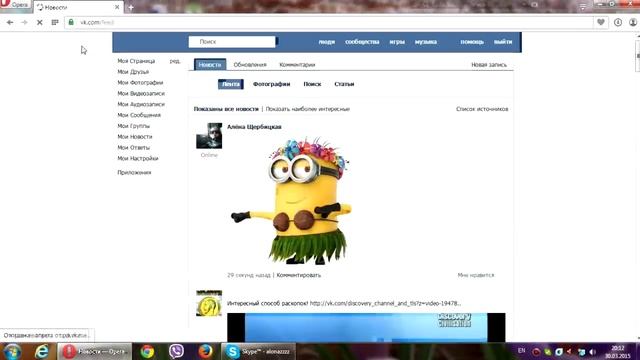Click the VK Поиск search field

pyautogui.click(x=232, y=42)
